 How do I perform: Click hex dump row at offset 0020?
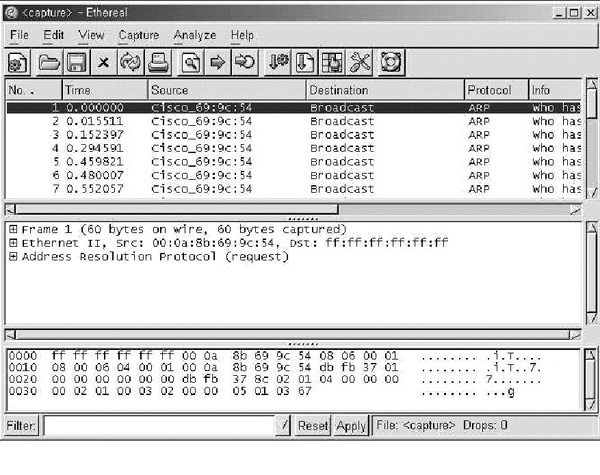point(275,380)
